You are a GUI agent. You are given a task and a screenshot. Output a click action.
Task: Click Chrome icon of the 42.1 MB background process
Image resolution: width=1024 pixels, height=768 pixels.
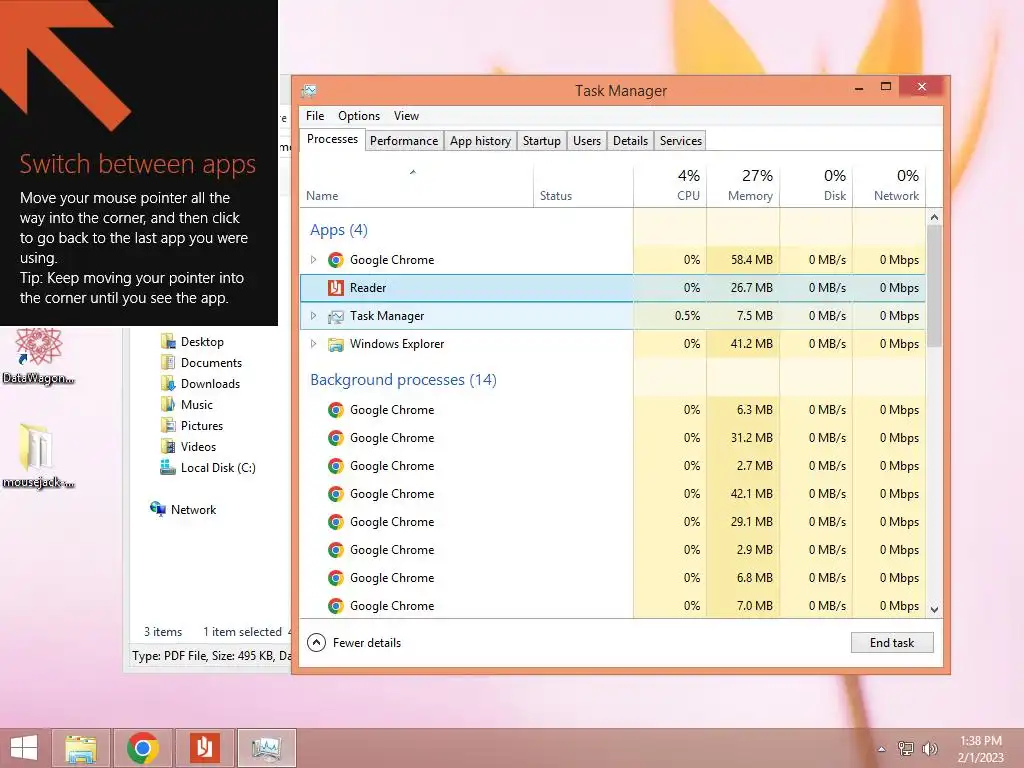(x=336, y=494)
